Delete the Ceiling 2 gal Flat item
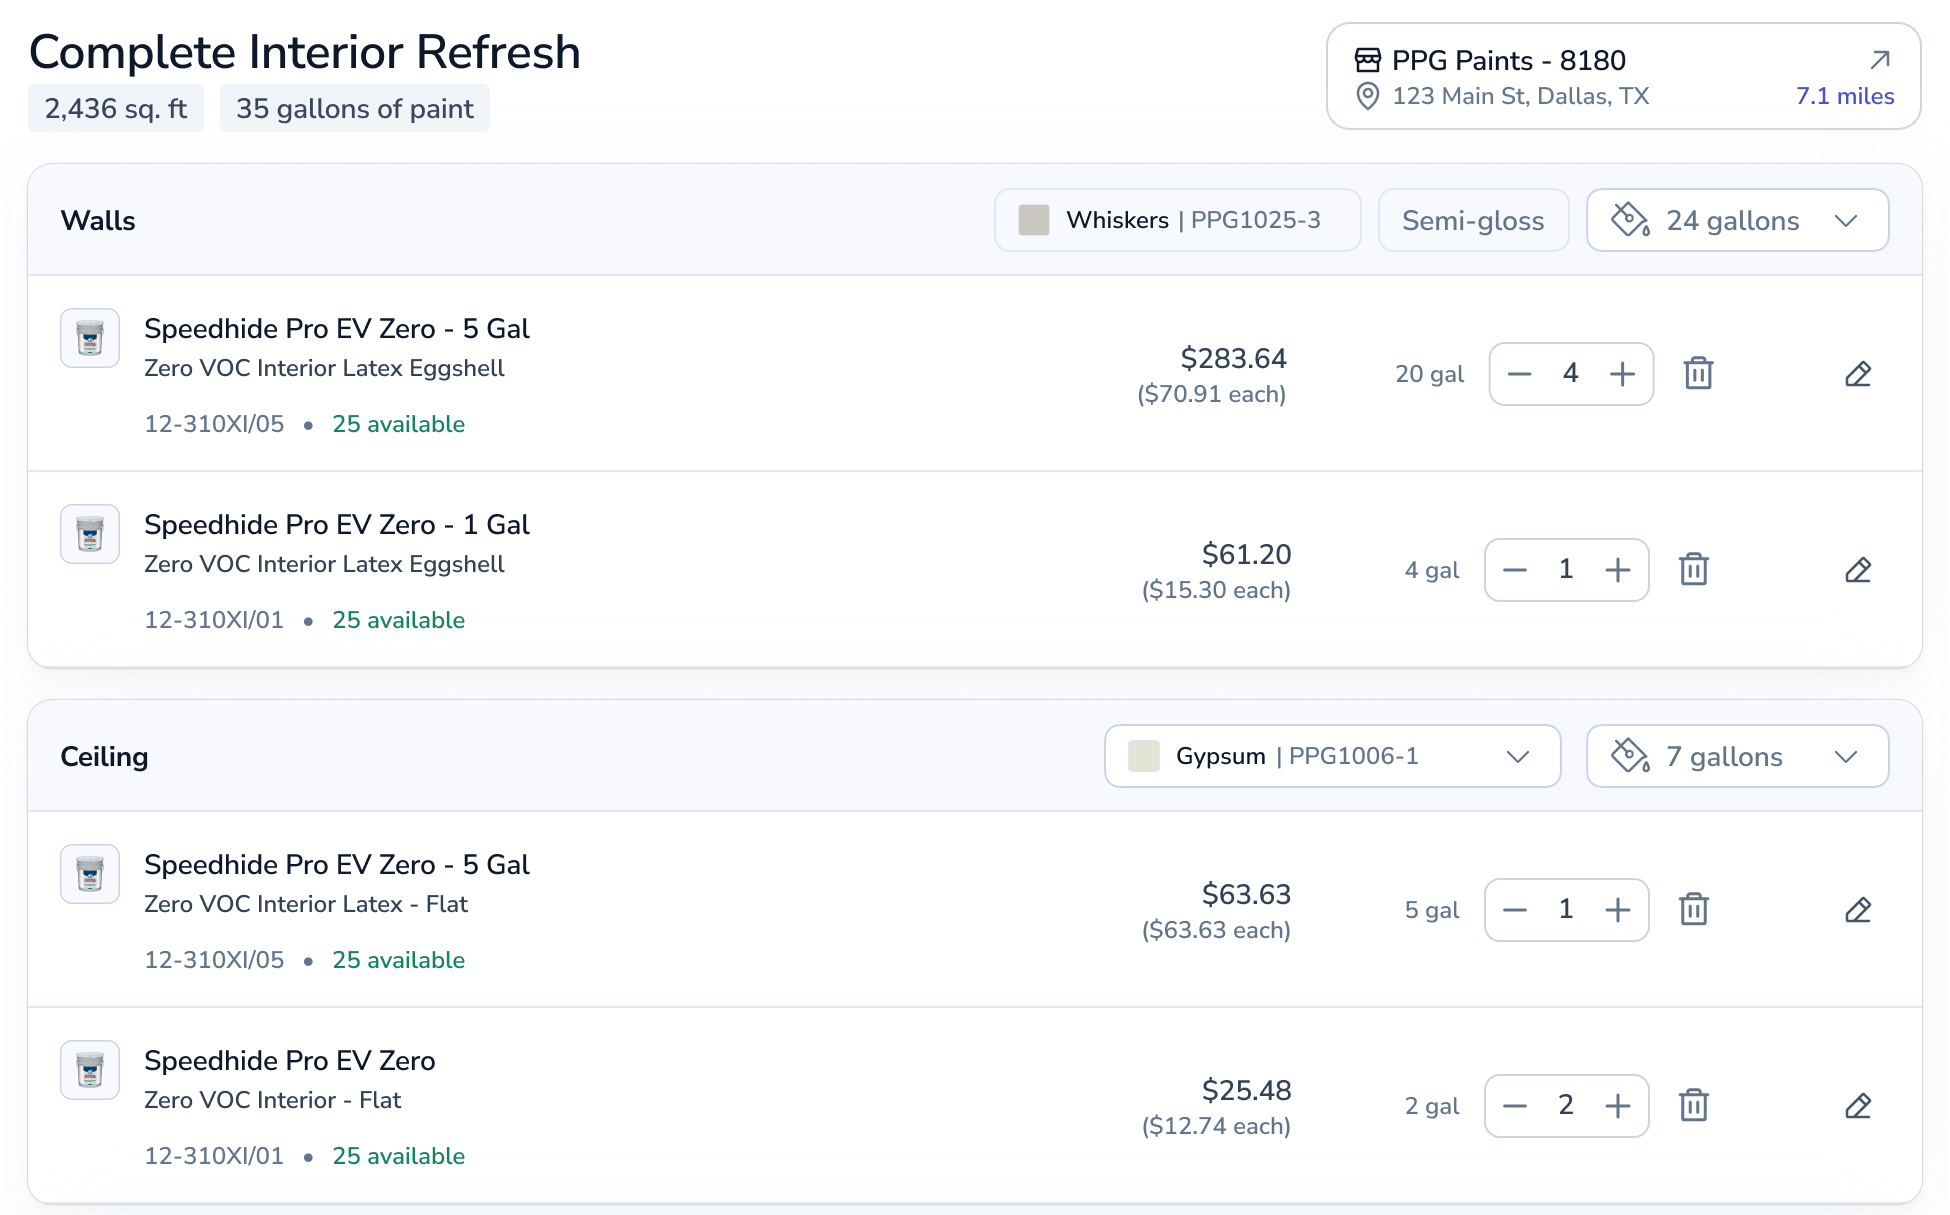Image resolution: width=1950 pixels, height=1215 pixels. [1693, 1105]
